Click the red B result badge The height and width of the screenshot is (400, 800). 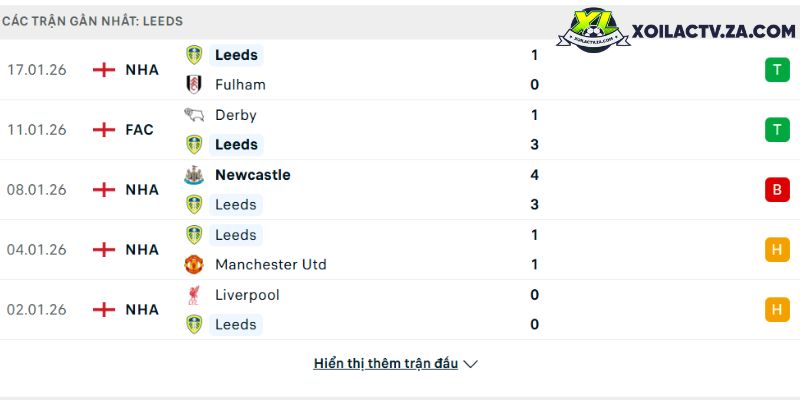coord(777,190)
